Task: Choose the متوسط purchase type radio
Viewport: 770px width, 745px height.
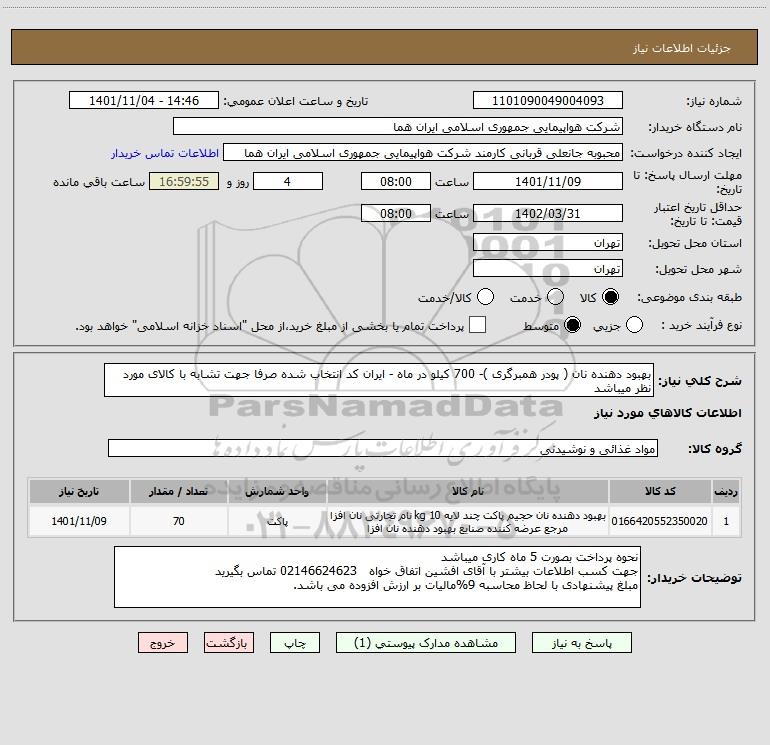Action: click(x=572, y=325)
